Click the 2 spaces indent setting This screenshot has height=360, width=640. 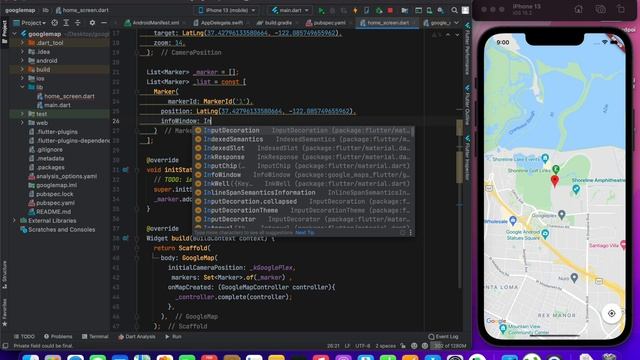[385, 346]
